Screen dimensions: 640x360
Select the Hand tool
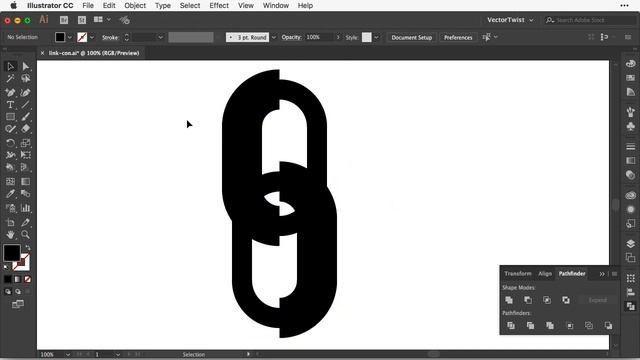coord(10,234)
